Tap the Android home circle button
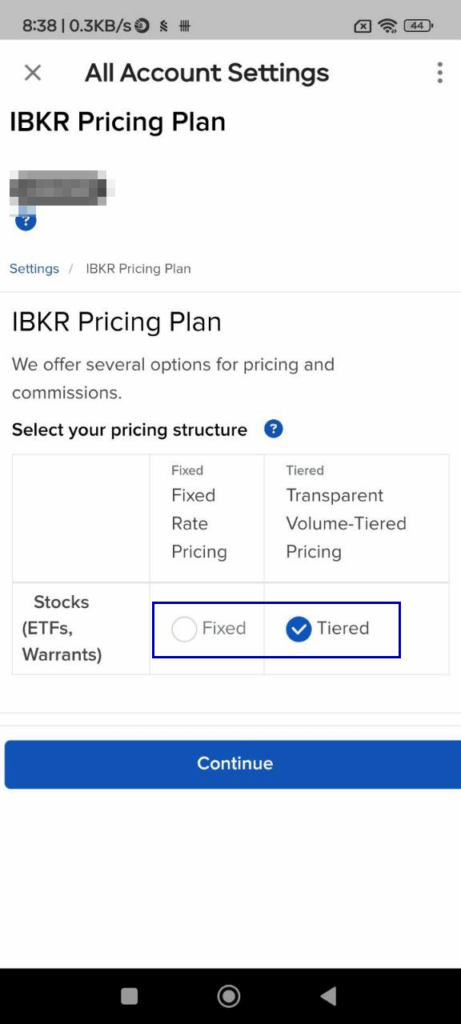Viewport: 461px width, 1024px height. coord(229,996)
